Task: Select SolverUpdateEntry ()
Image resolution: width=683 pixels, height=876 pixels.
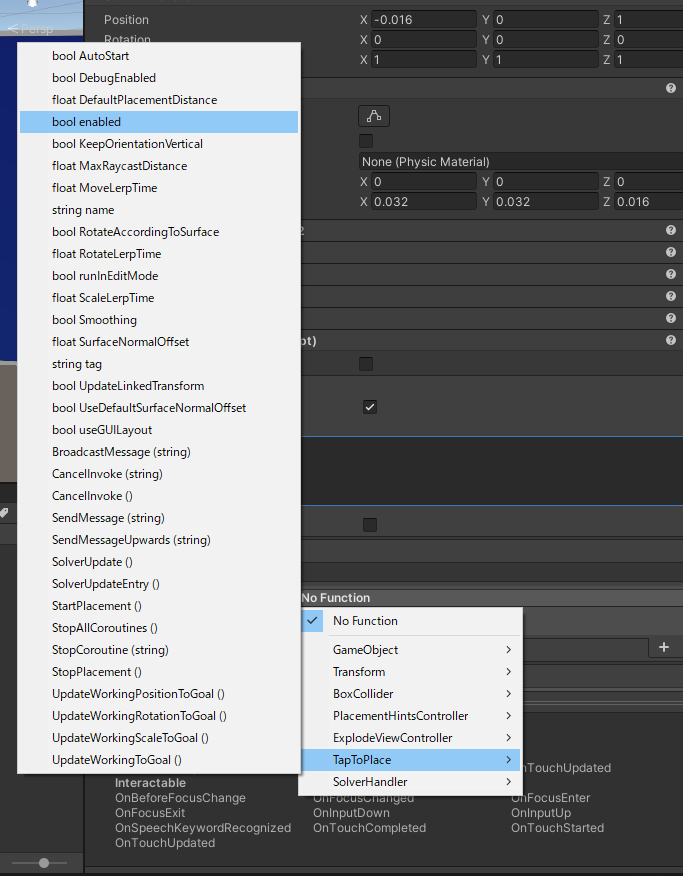Action: tap(159, 584)
